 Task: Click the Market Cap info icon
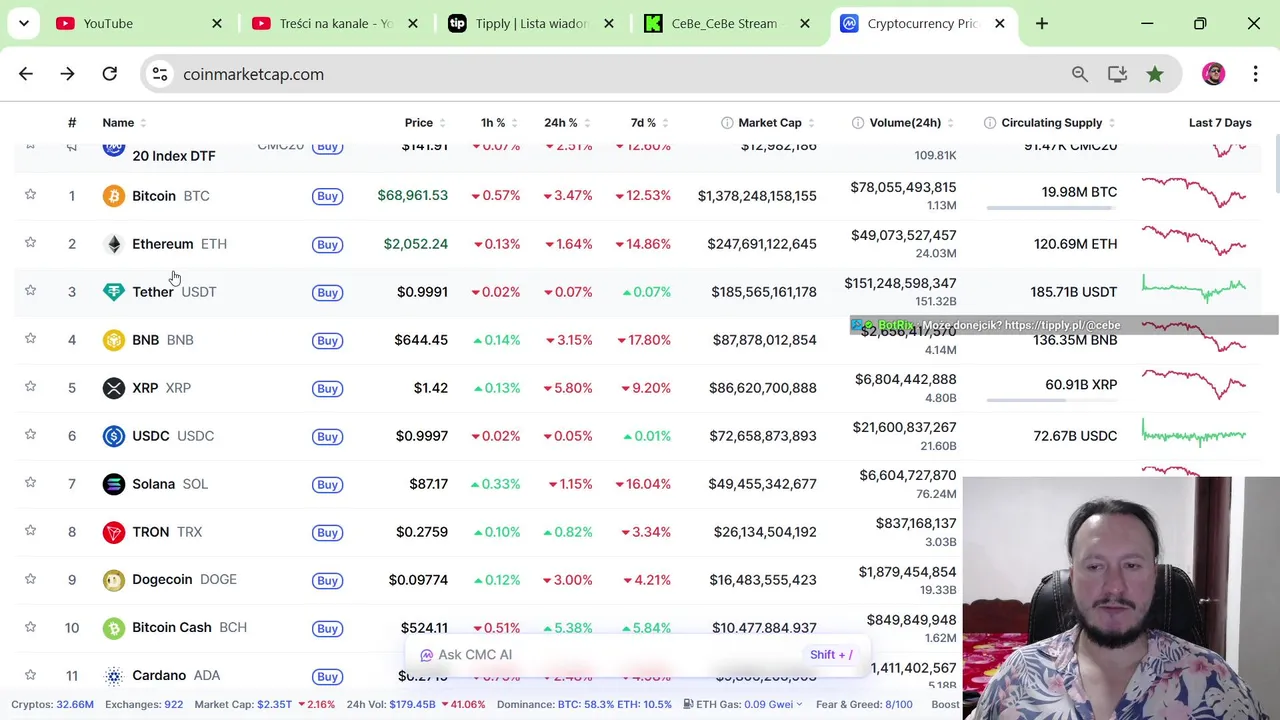(x=727, y=123)
